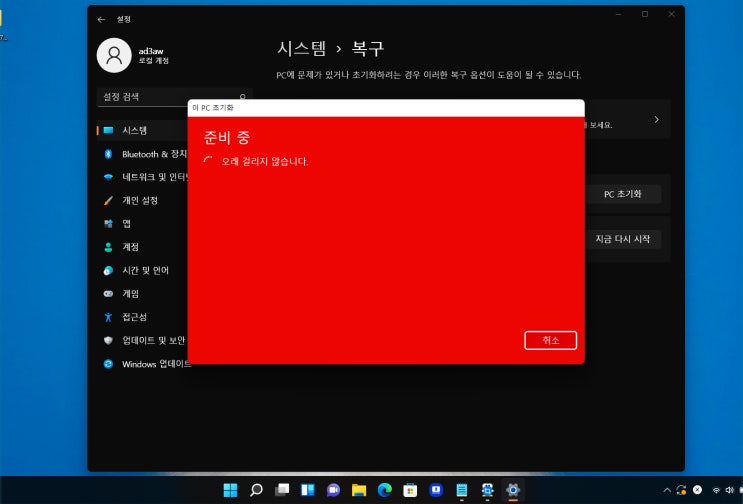Go back with the Settings back arrow

pyautogui.click(x=101, y=19)
